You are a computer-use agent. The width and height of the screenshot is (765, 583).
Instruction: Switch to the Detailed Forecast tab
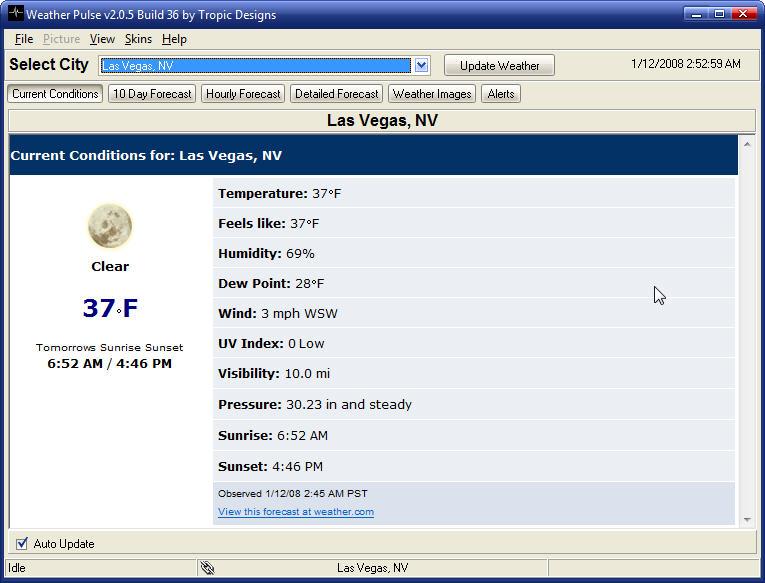(x=337, y=94)
